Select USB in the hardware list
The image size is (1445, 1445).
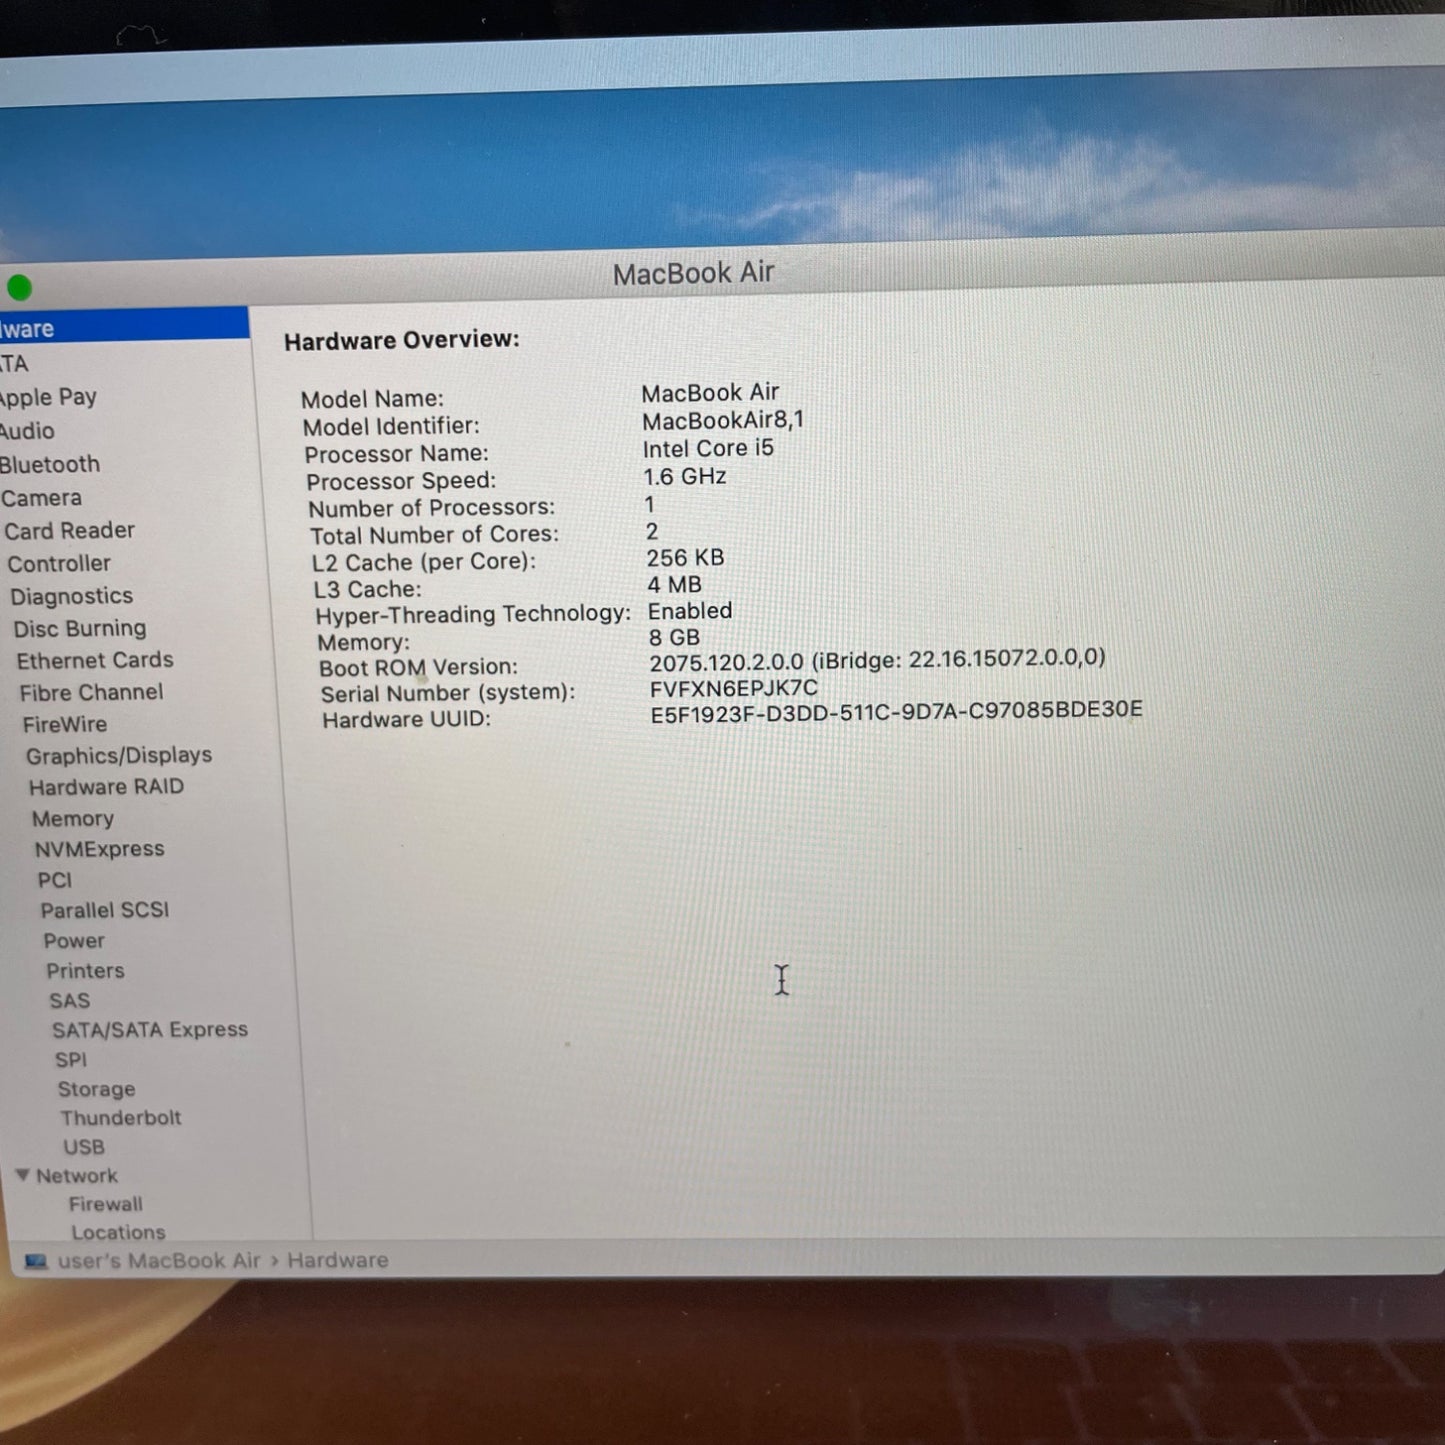[x=84, y=1147]
